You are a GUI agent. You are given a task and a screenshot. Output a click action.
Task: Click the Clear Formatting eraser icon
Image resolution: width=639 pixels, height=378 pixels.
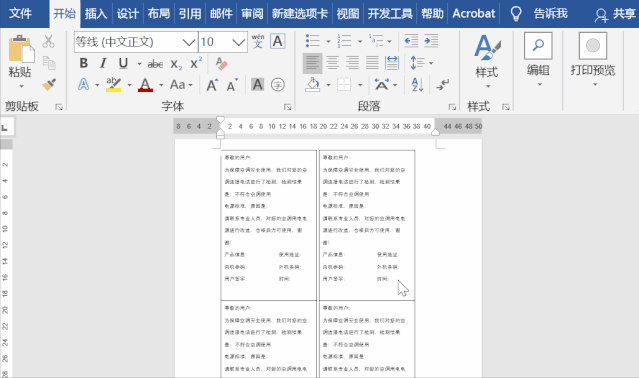pyautogui.click(x=221, y=64)
